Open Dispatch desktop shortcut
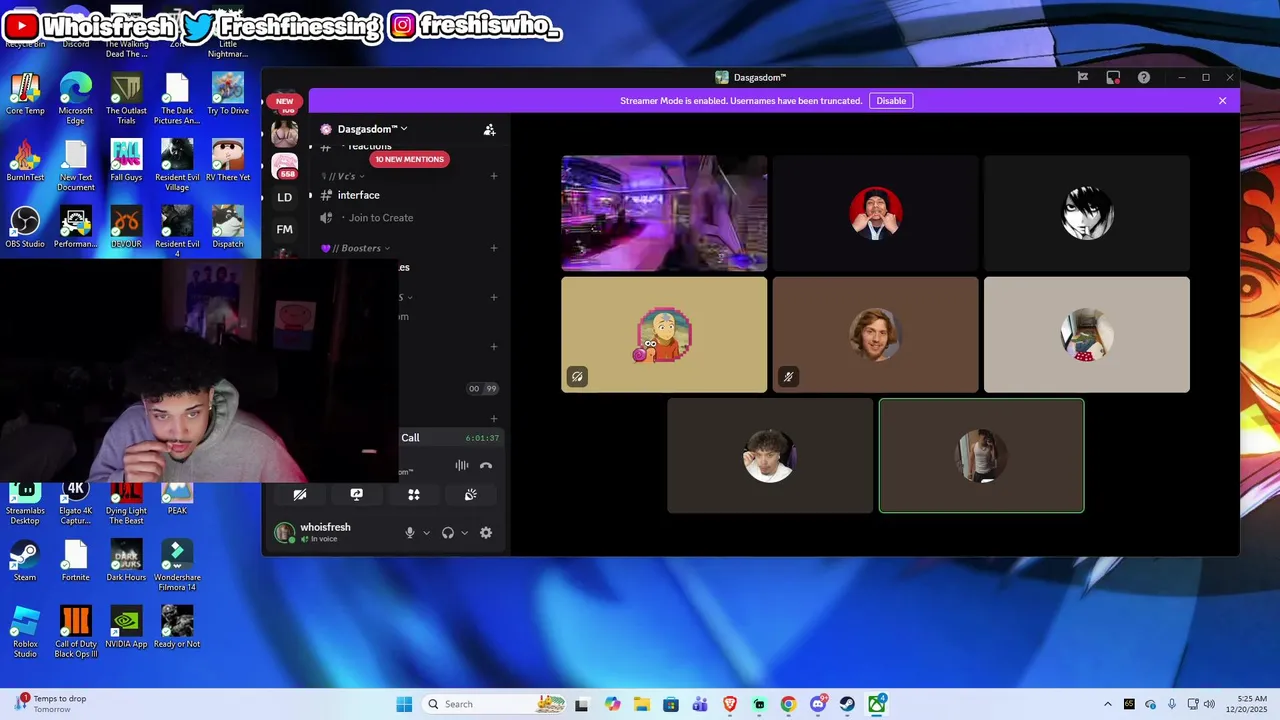 click(228, 229)
